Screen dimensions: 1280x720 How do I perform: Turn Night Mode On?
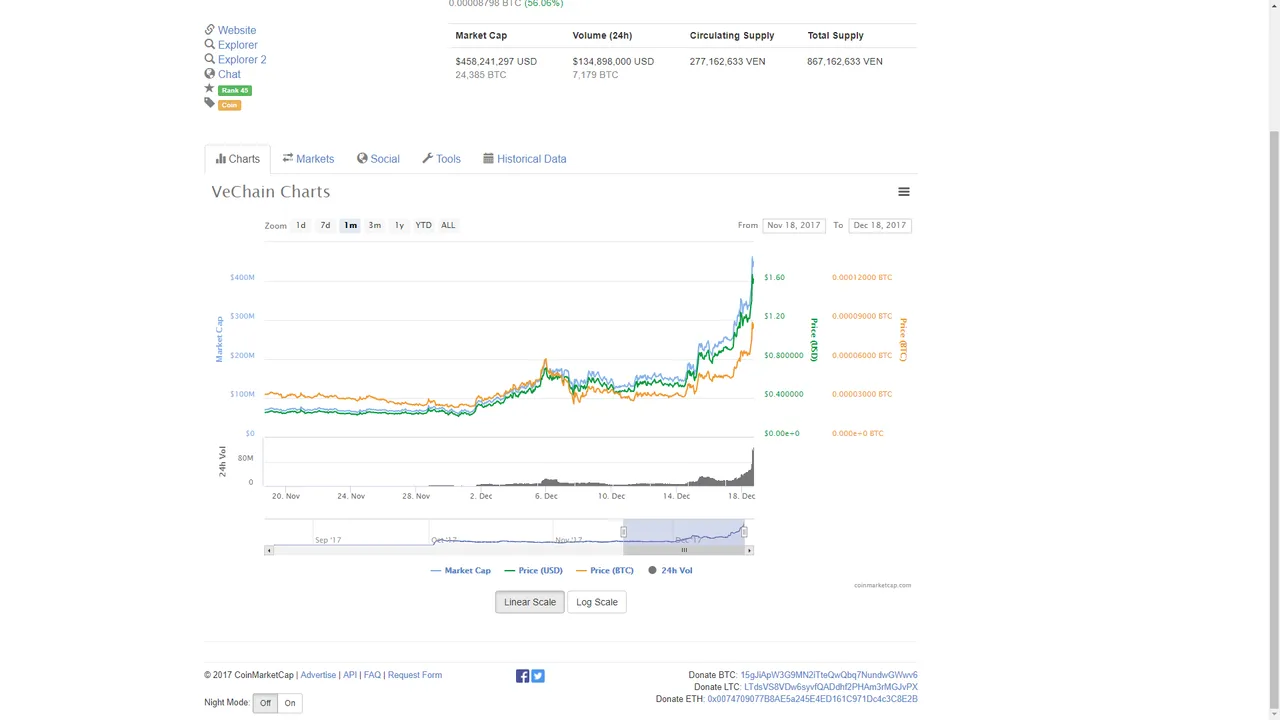pos(290,703)
